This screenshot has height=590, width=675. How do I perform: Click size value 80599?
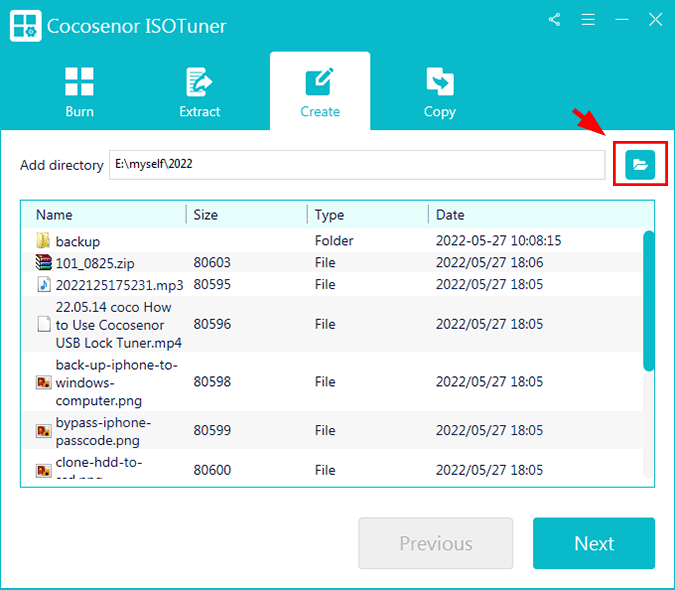tap(212, 430)
